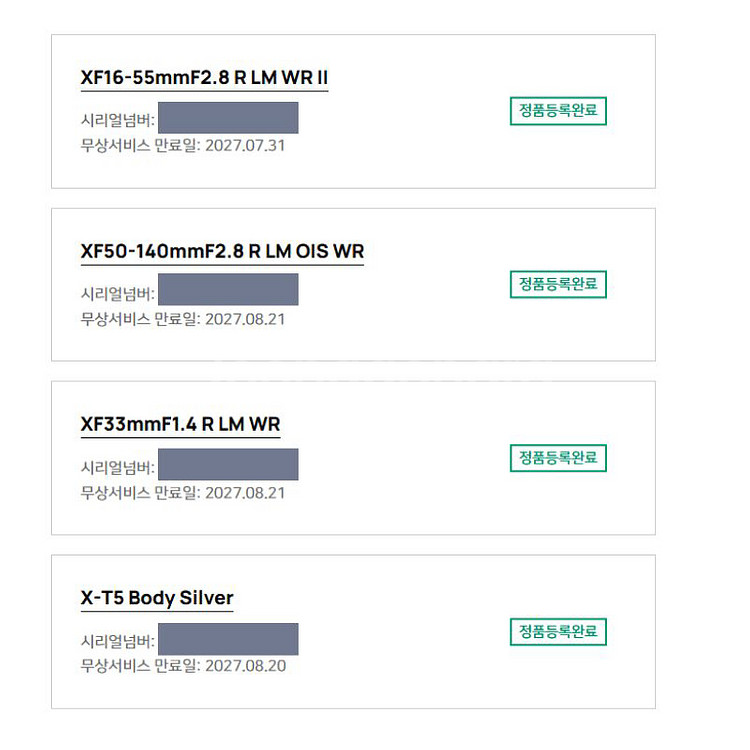This screenshot has height=750, width=750.
Task: Open the XF50-140mmF2.8 R LM OIS WR link
Action: point(222,251)
